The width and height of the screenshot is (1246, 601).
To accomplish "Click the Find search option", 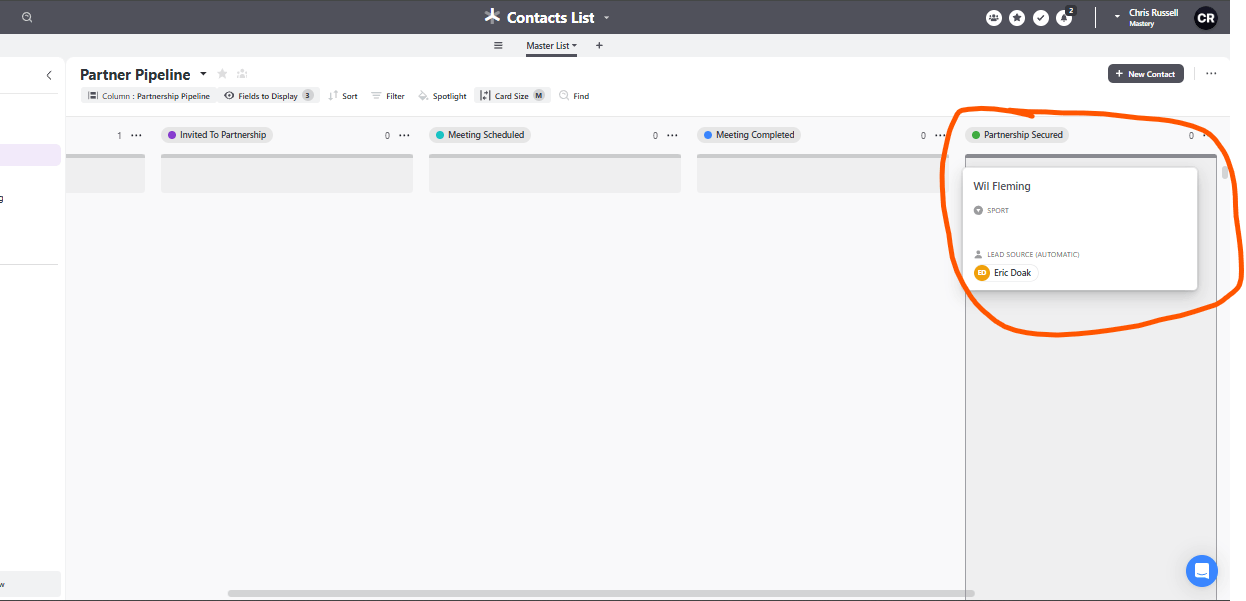I will 574,96.
